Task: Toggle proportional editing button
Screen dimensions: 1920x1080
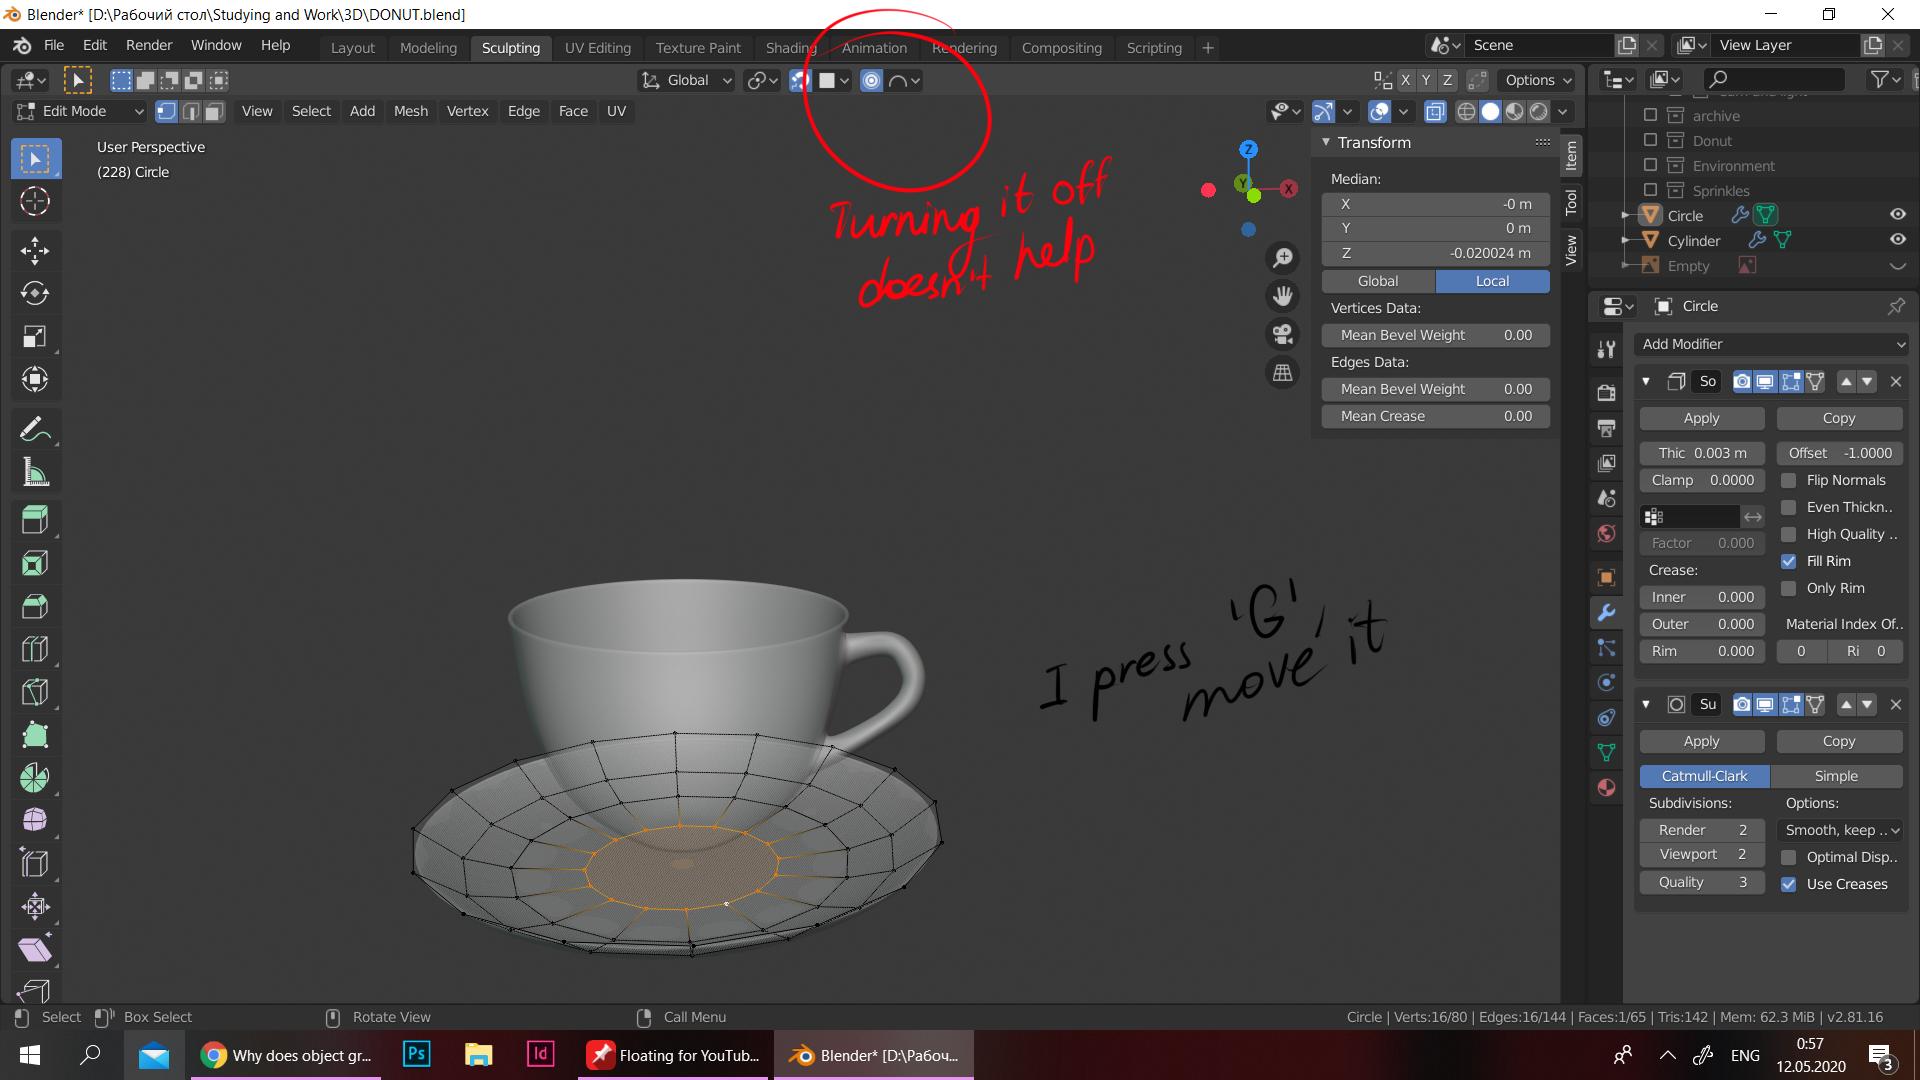Action: coord(871,80)
